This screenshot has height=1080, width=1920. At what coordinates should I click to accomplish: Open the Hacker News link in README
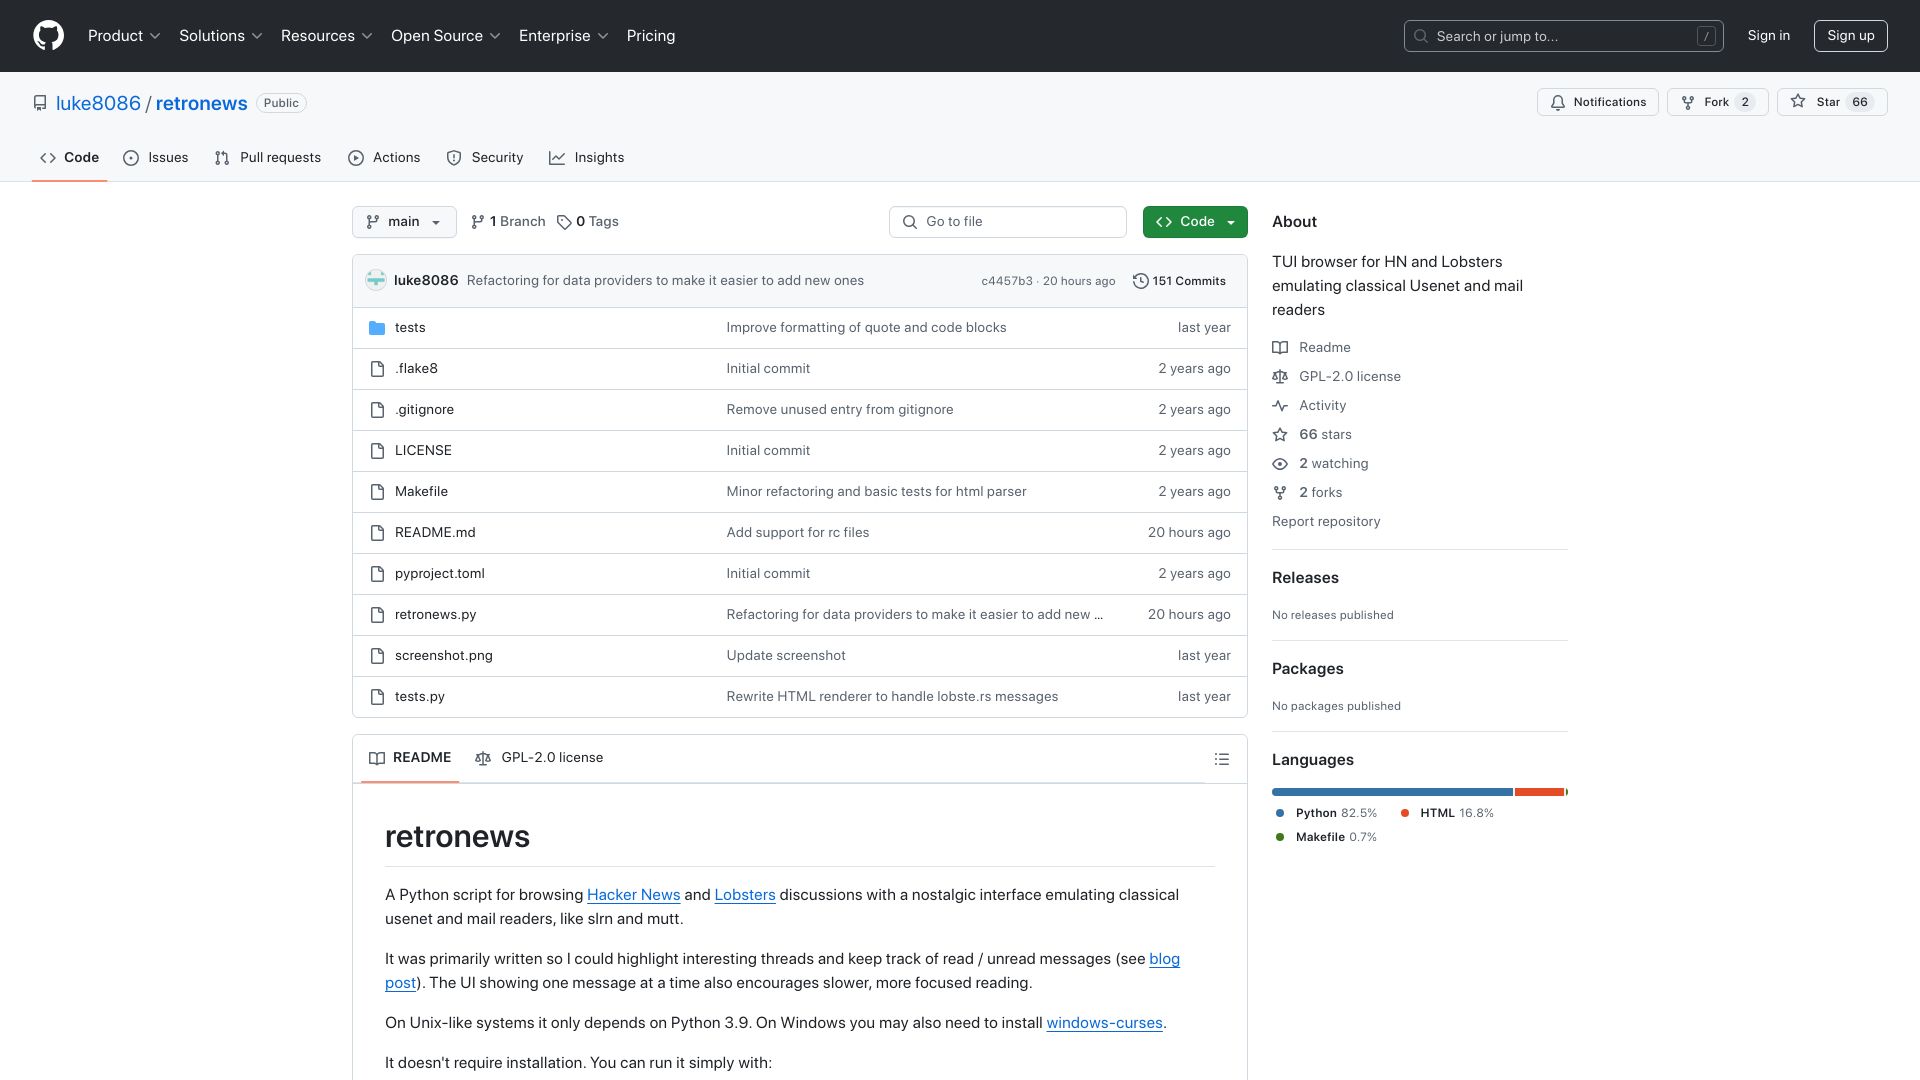pos(633,895)
